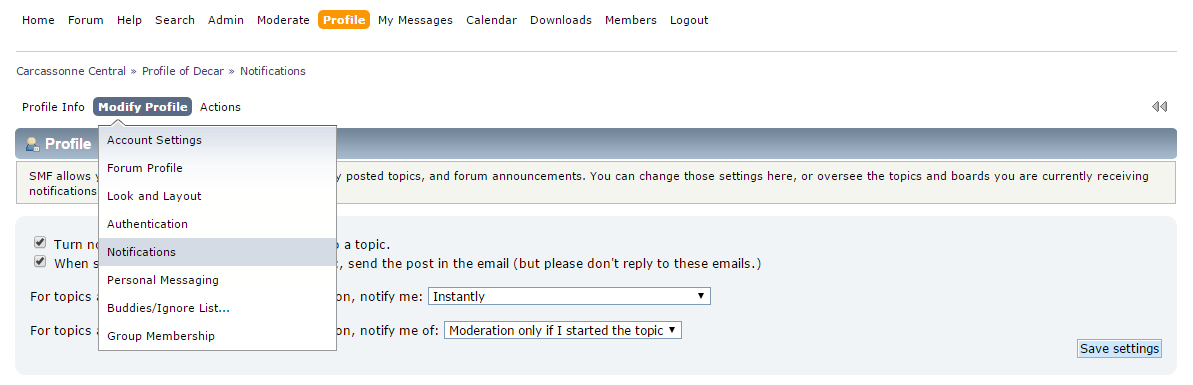Open the Moderation only if I started dropdown
The height and width of the screenshot is (385, 1193).
pos(562,330)
